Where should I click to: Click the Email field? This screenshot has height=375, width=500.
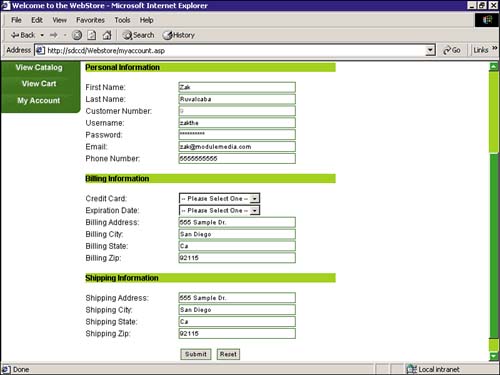tap(237, 146)
